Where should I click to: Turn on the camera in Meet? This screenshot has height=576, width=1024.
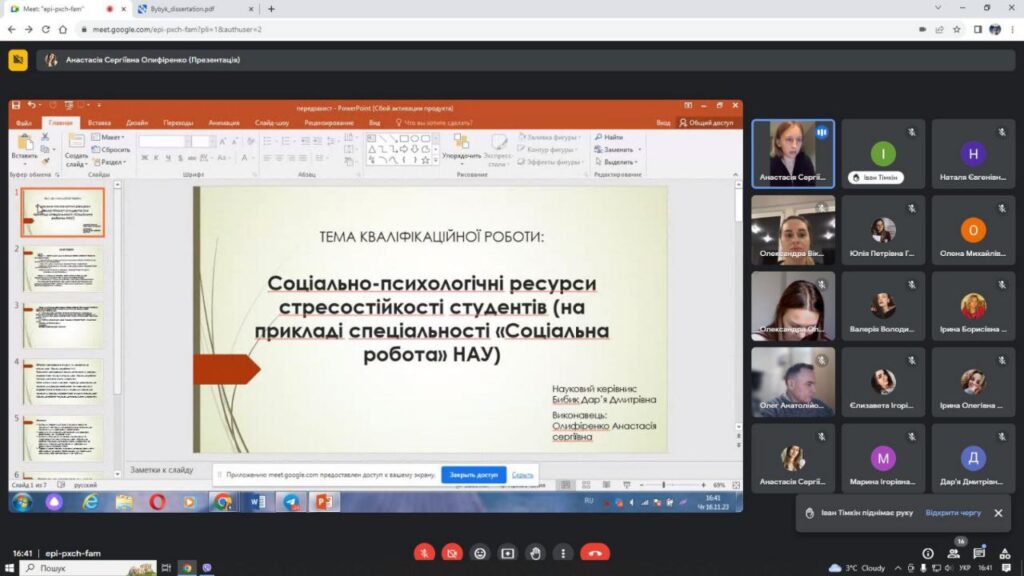[452, 552]
